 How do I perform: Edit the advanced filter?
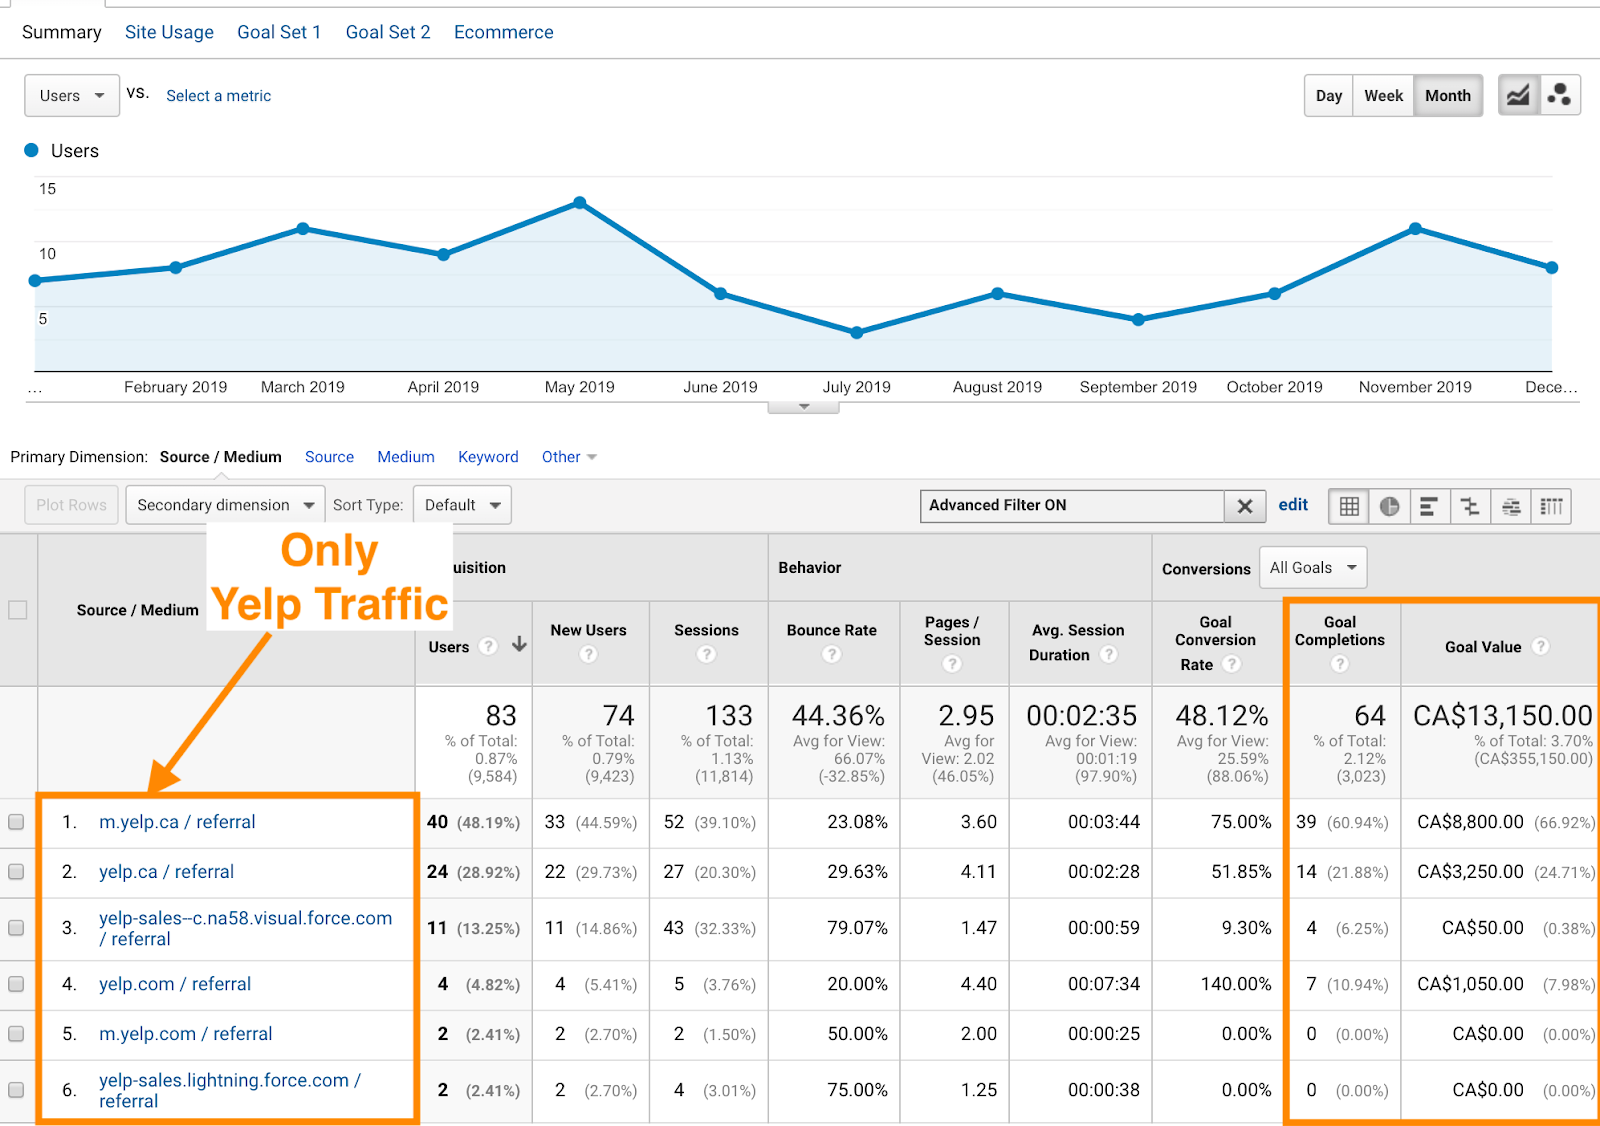tap(1293, 505)
